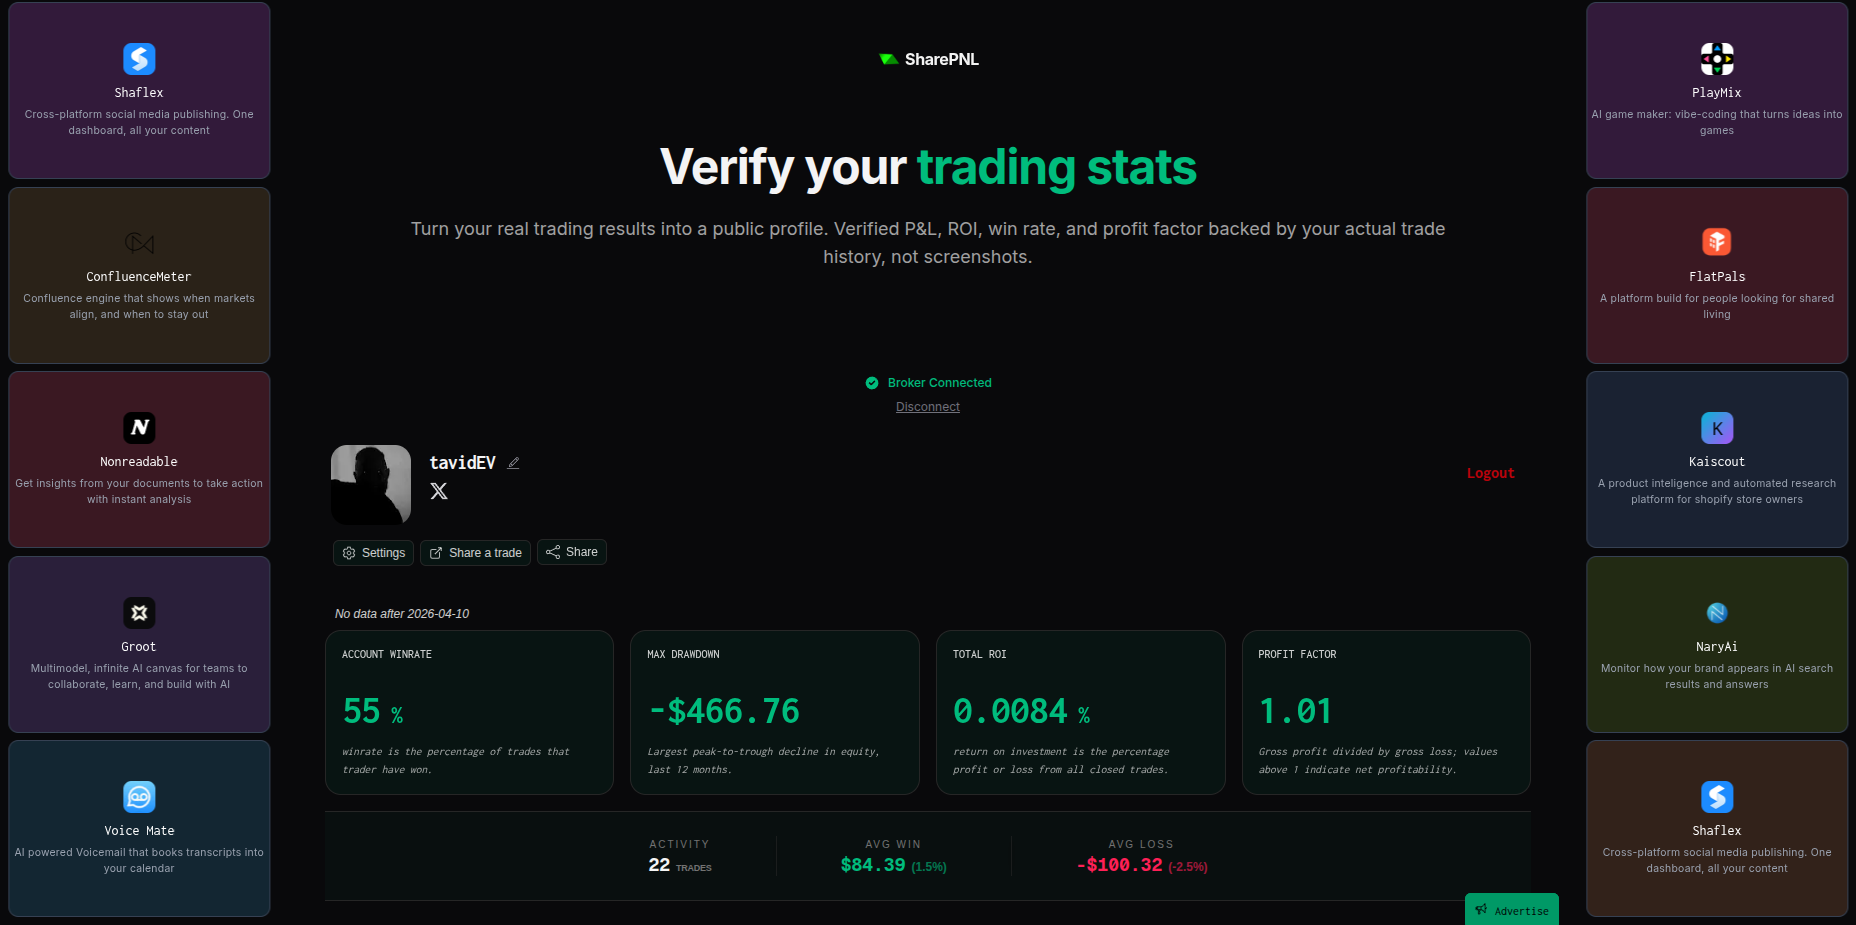1856x925 pixels.
Task: Click the Voice Mate icon
Action: tap(139, 797)
